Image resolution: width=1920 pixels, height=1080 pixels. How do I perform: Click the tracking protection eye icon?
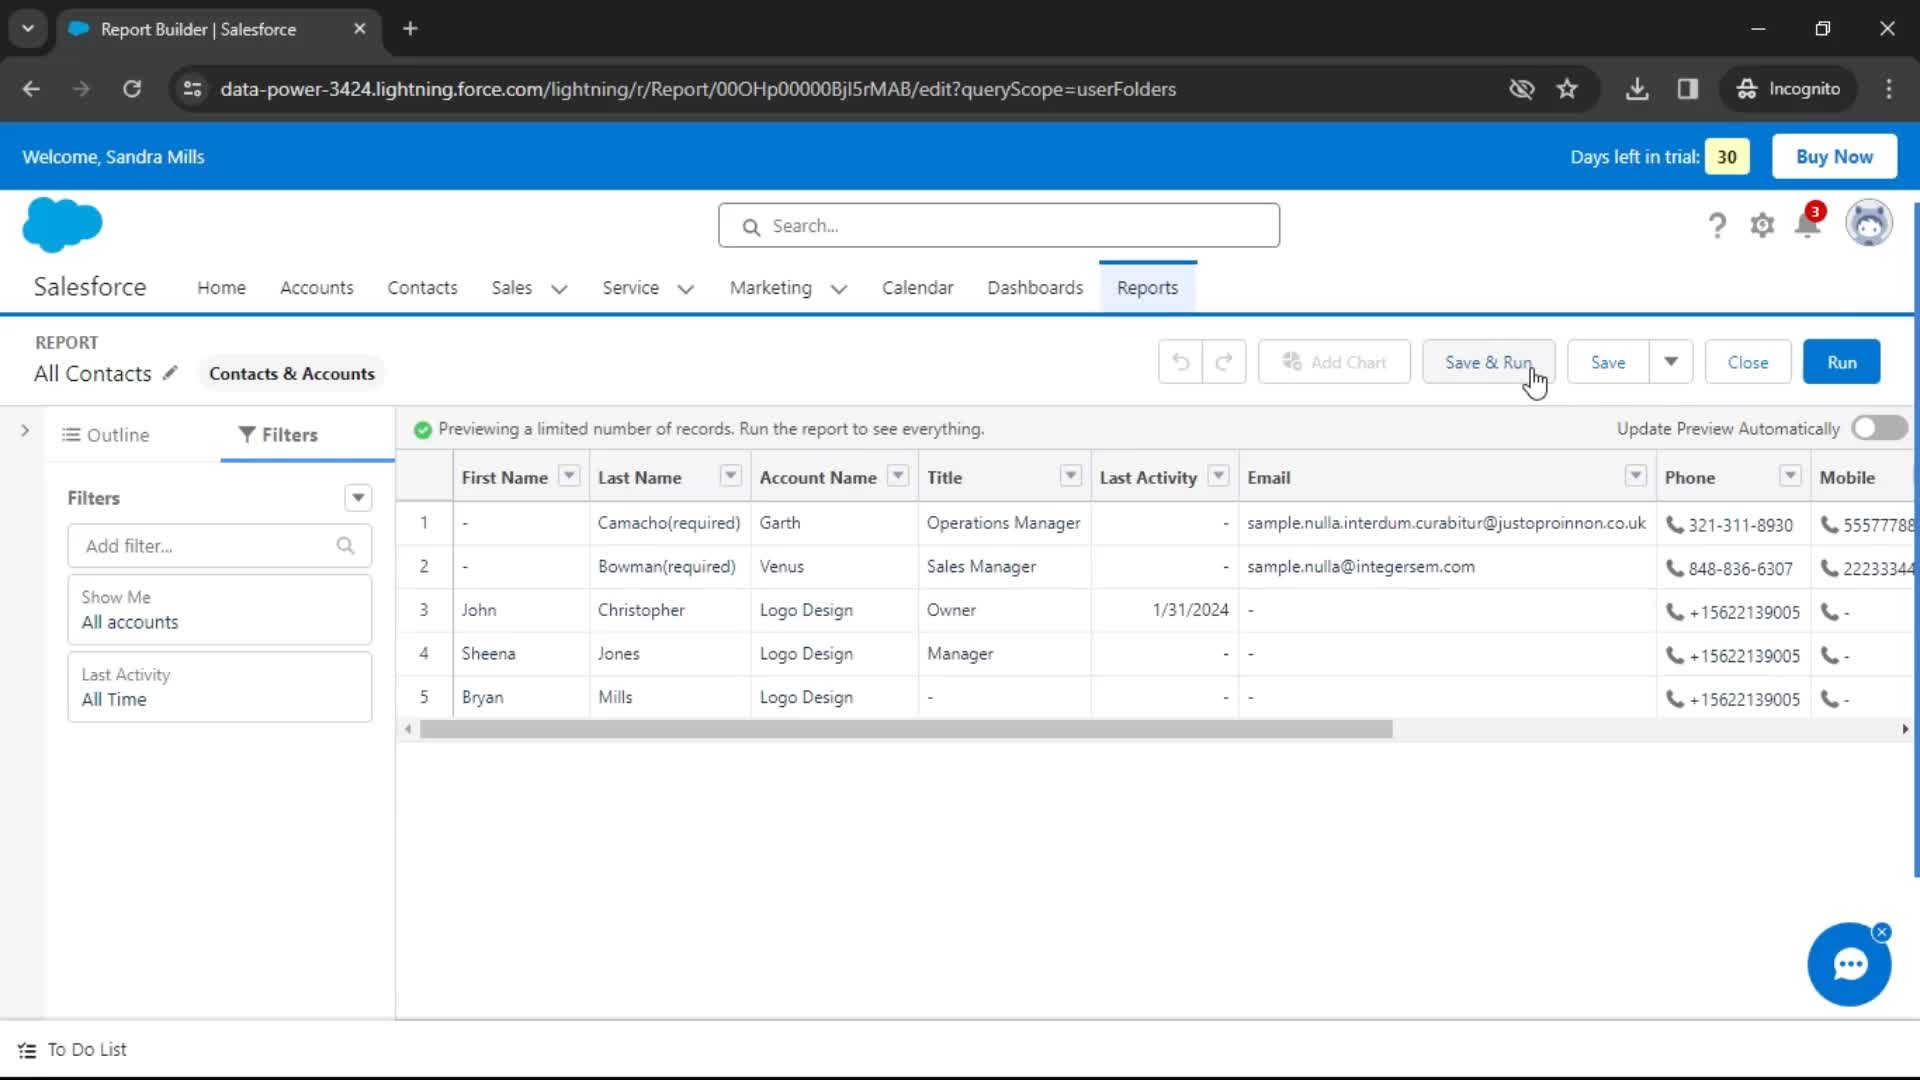1521,89
